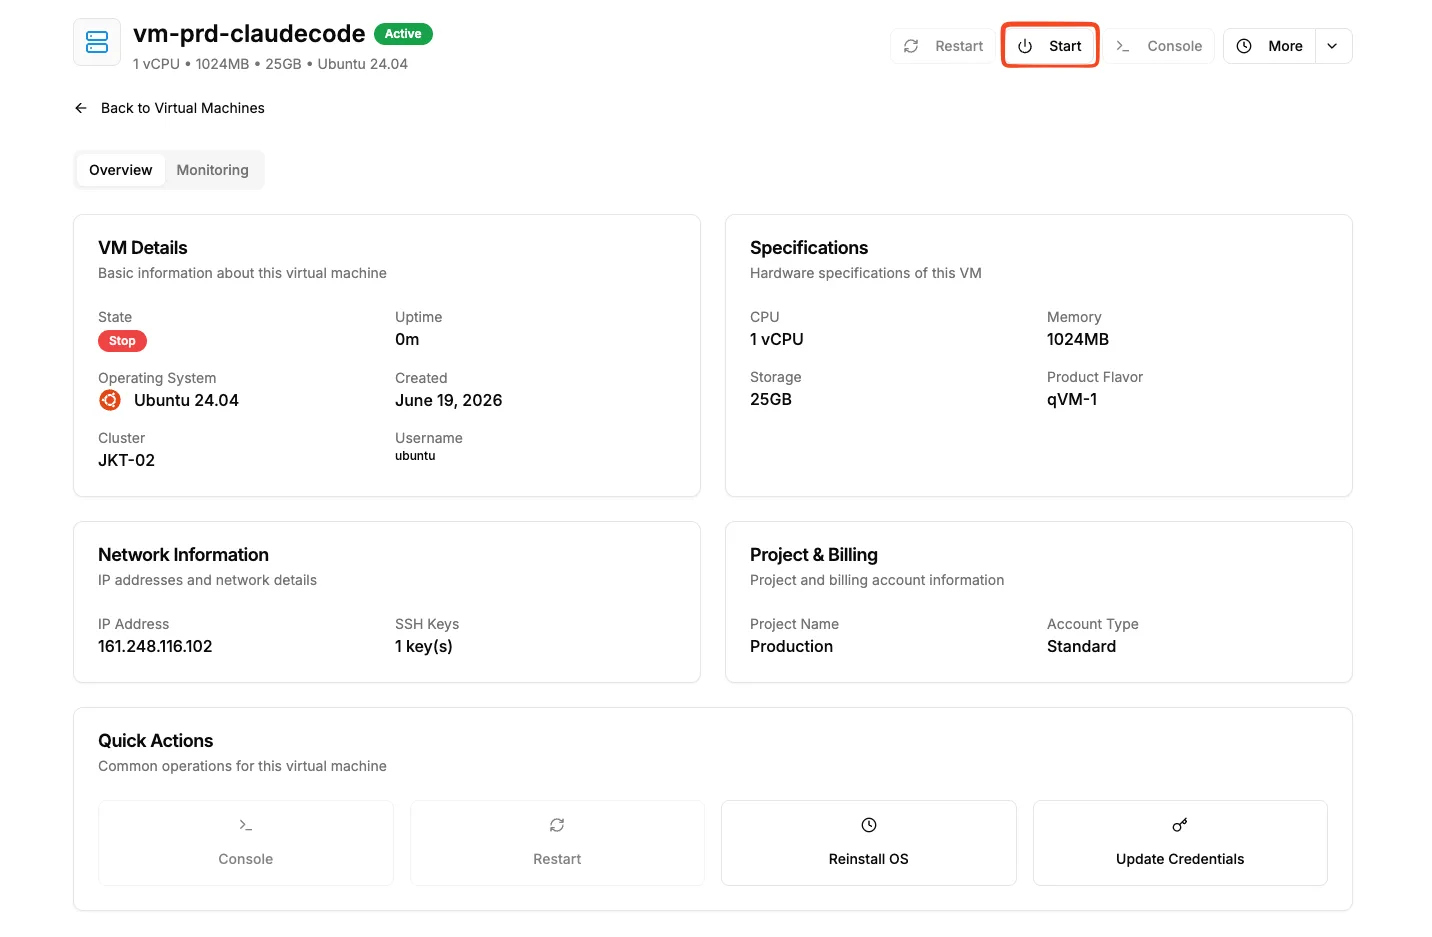1432x937 pixels.
Task: Select the Overview tab
Action: pyautogui.click(x=121, y=170)
